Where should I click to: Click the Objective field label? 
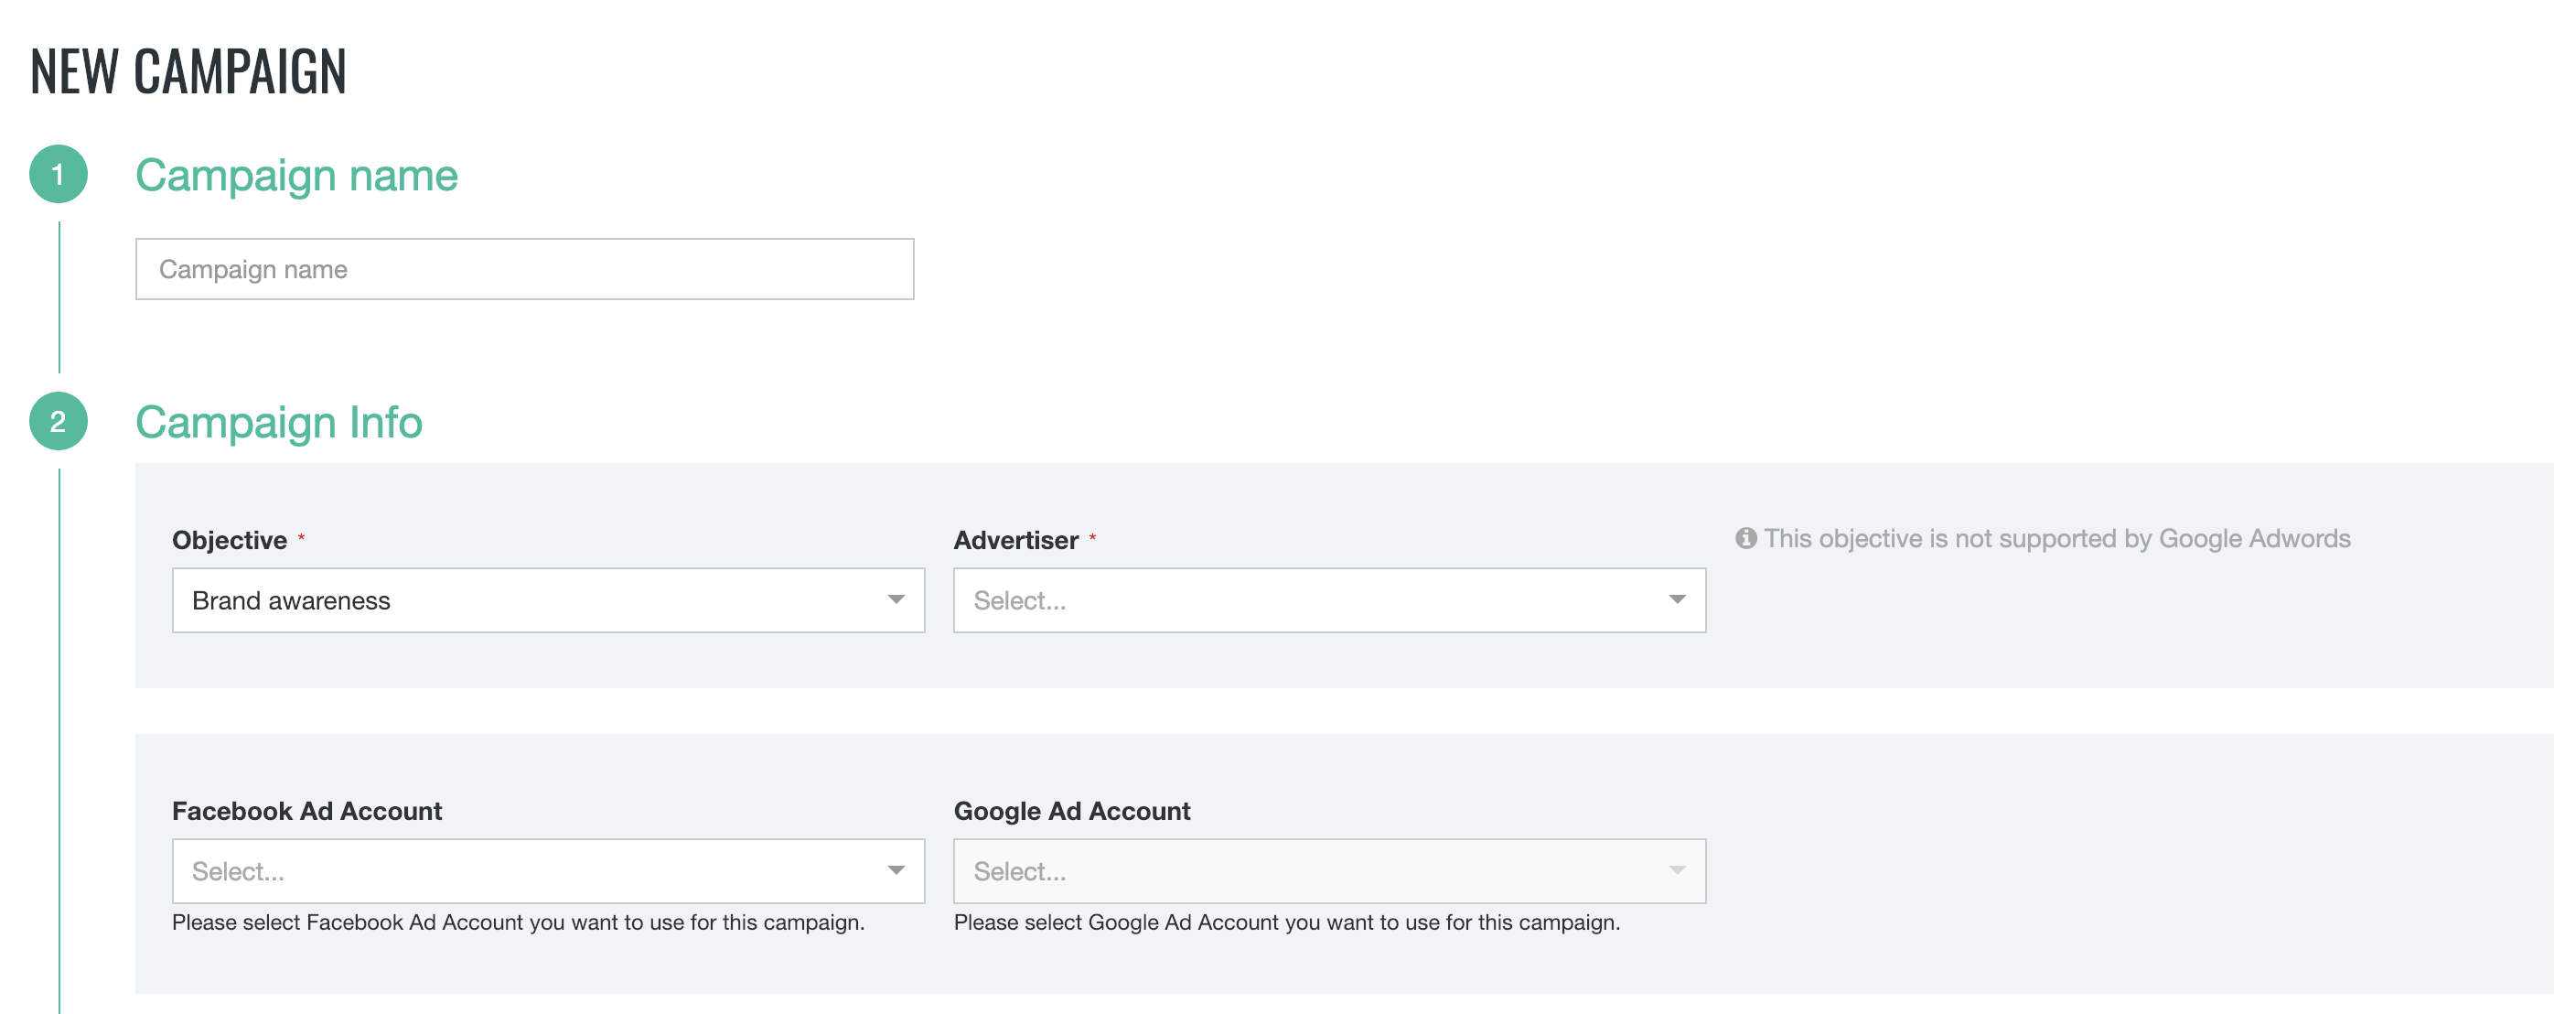tap(229, 540)
